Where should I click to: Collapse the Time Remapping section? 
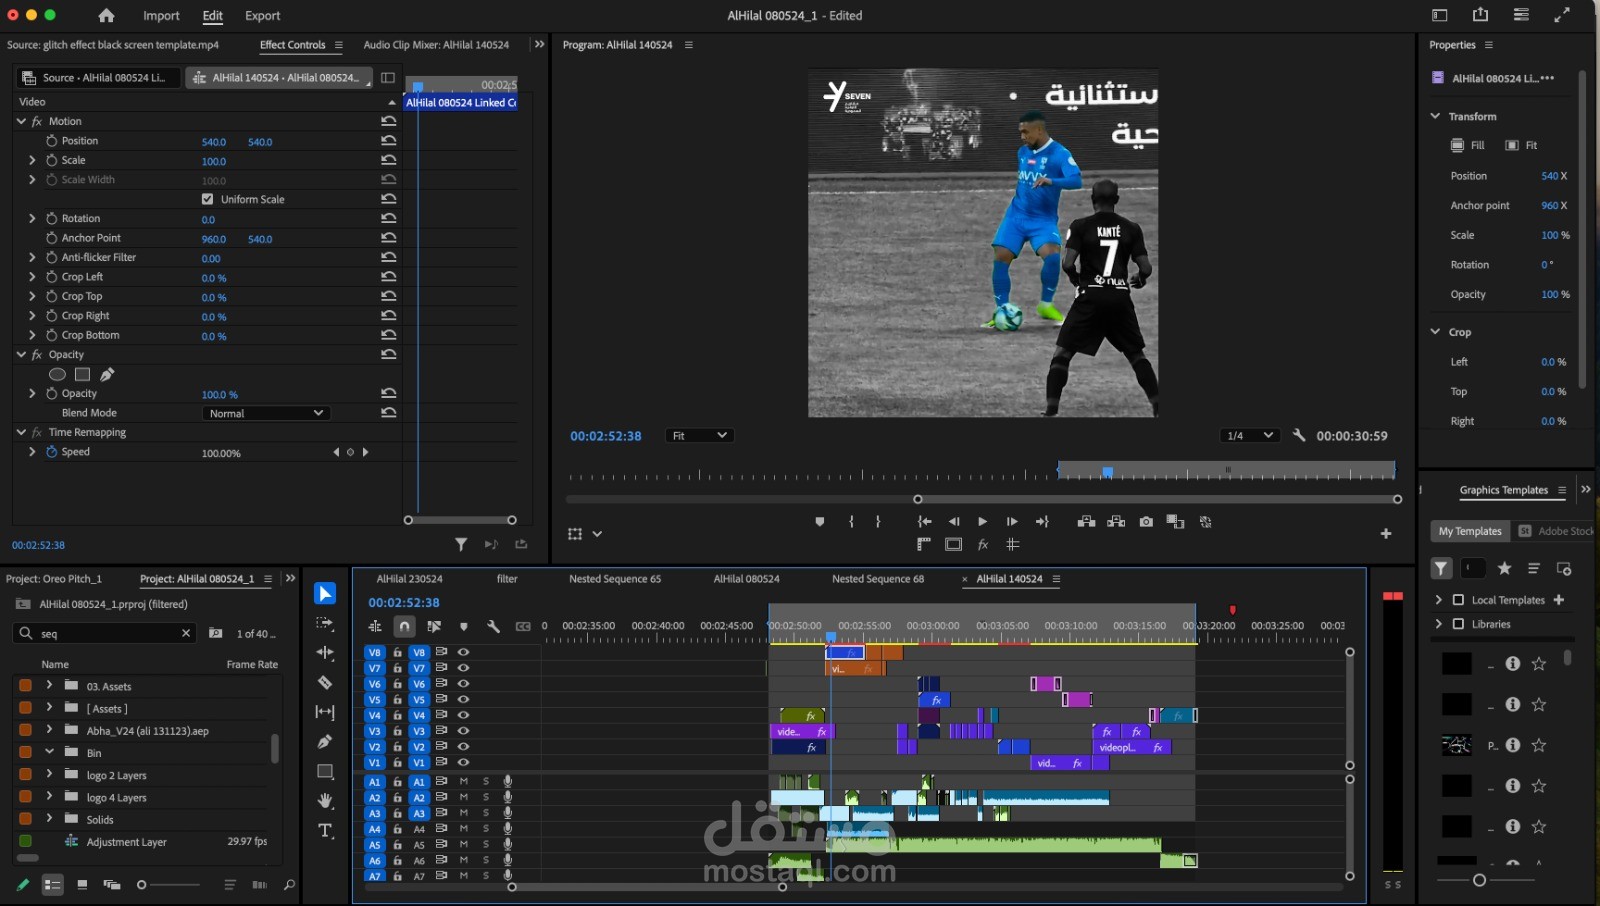pyautogui.click(x=21, y=432)
